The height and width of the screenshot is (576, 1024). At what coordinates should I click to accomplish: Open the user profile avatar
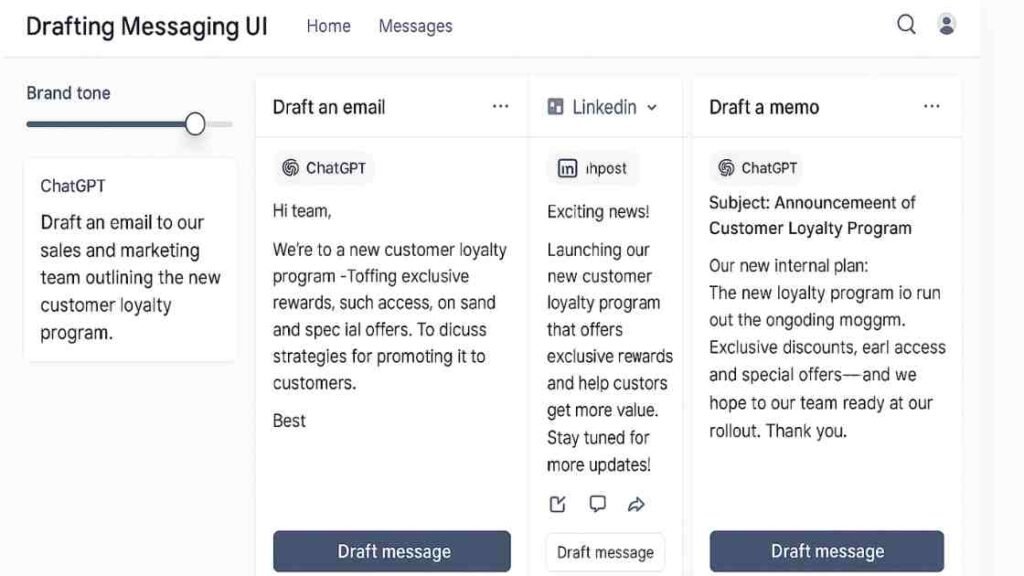pyautogui.click(x=946, y=25)
